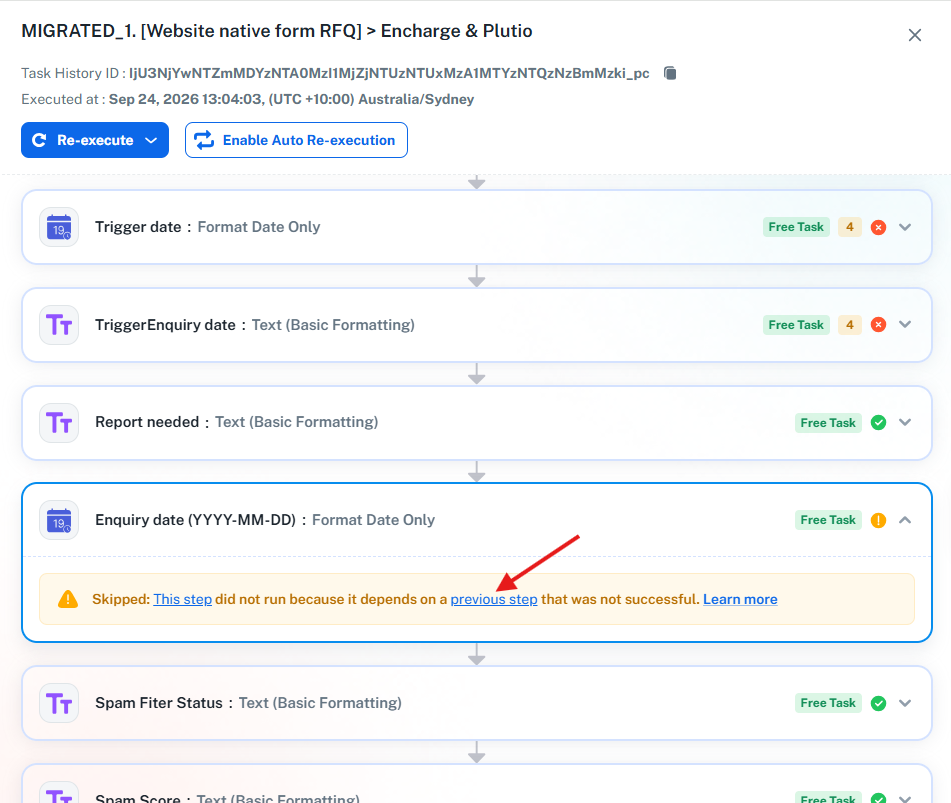Viewport: 951px width, 803px height.
Task: Close the task history panel
Action: [915, 35]
